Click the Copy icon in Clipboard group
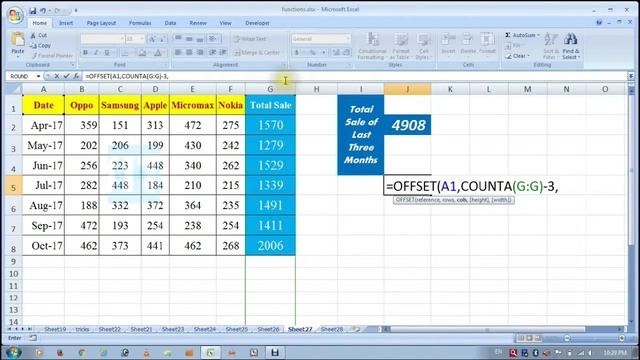Screen dimensions: 640x360 pyautogui.click(x=33, y=45)
